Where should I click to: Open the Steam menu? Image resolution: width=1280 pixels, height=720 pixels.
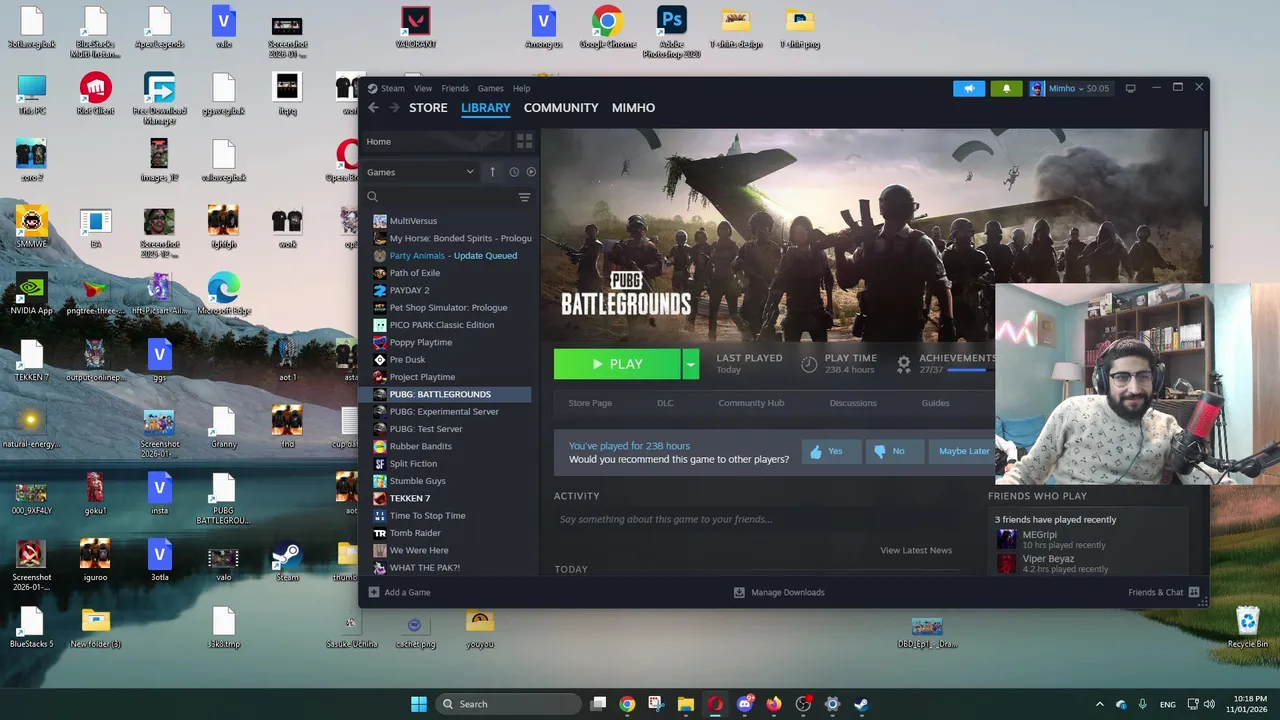(392, 88)
